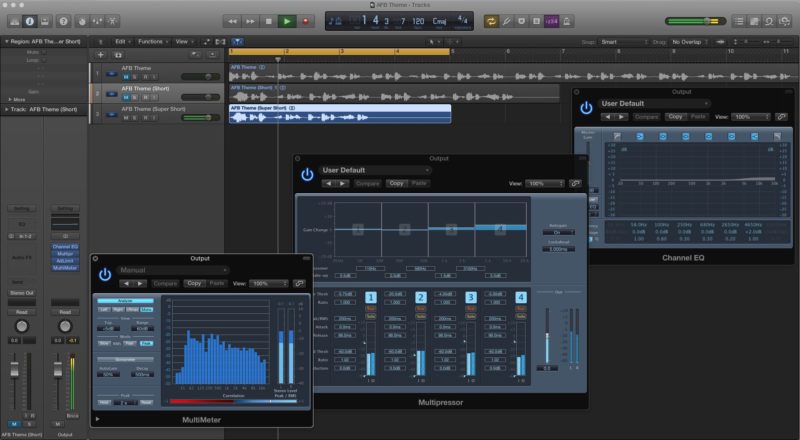Click Compare in the MultiMeter window
800x440 pixels.
165,283
